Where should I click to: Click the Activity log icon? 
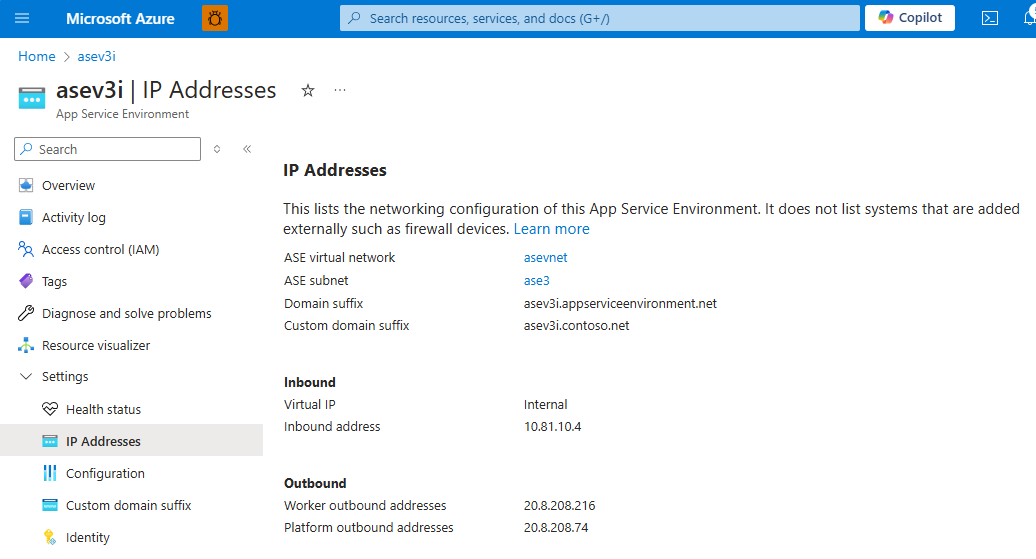point(26,217)
